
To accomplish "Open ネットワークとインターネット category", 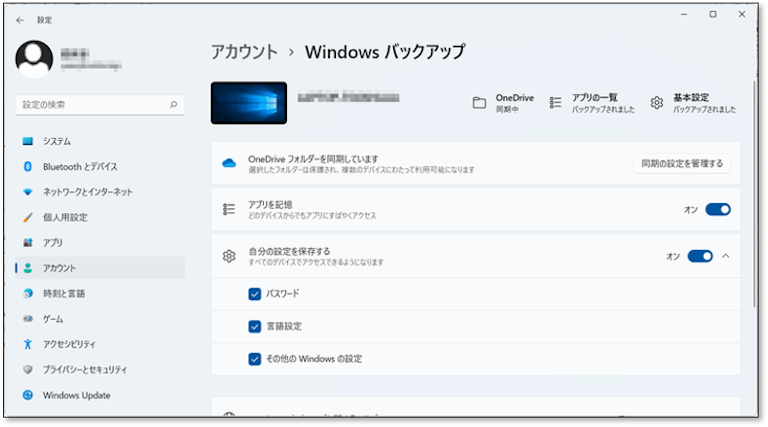I will tap(100, 192).
